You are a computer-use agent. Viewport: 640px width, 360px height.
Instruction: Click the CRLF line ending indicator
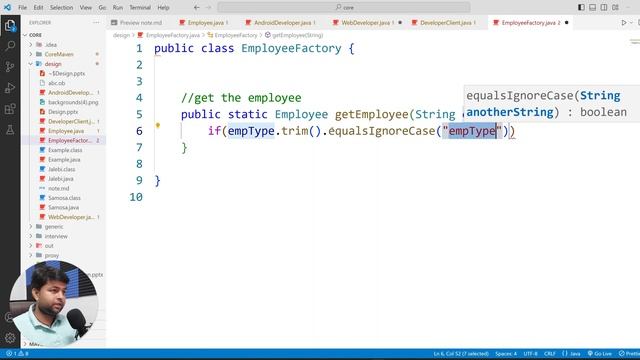tap(550, 353)
